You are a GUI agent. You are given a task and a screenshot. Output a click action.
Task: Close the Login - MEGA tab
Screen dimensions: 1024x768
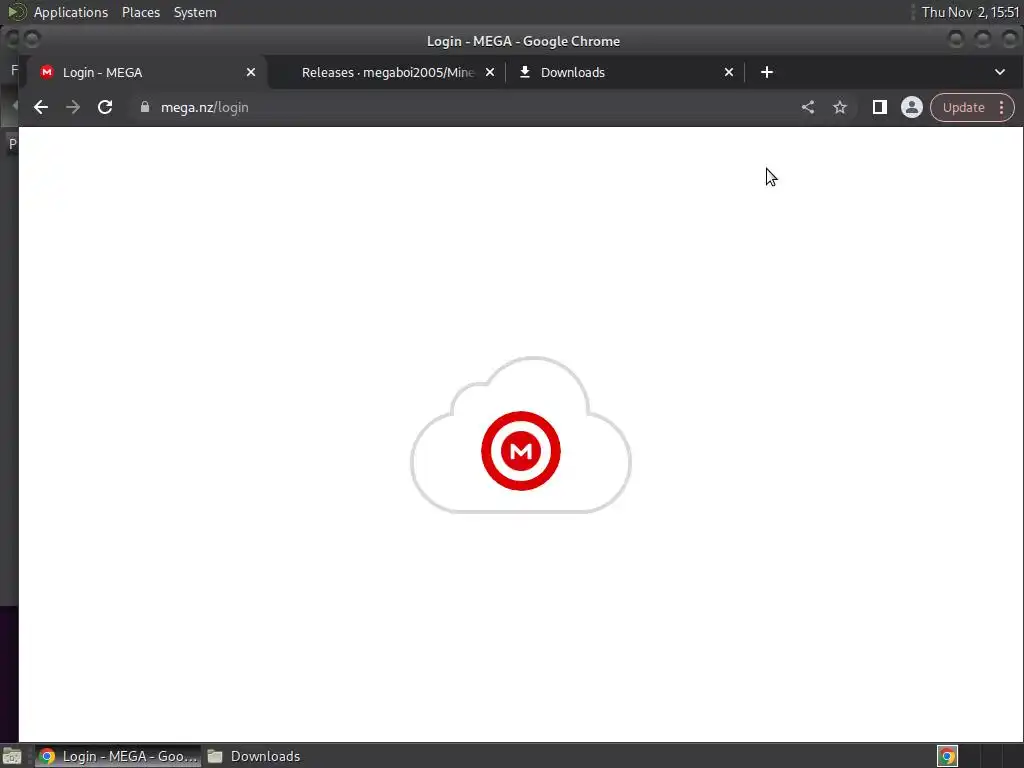point(251,72)
